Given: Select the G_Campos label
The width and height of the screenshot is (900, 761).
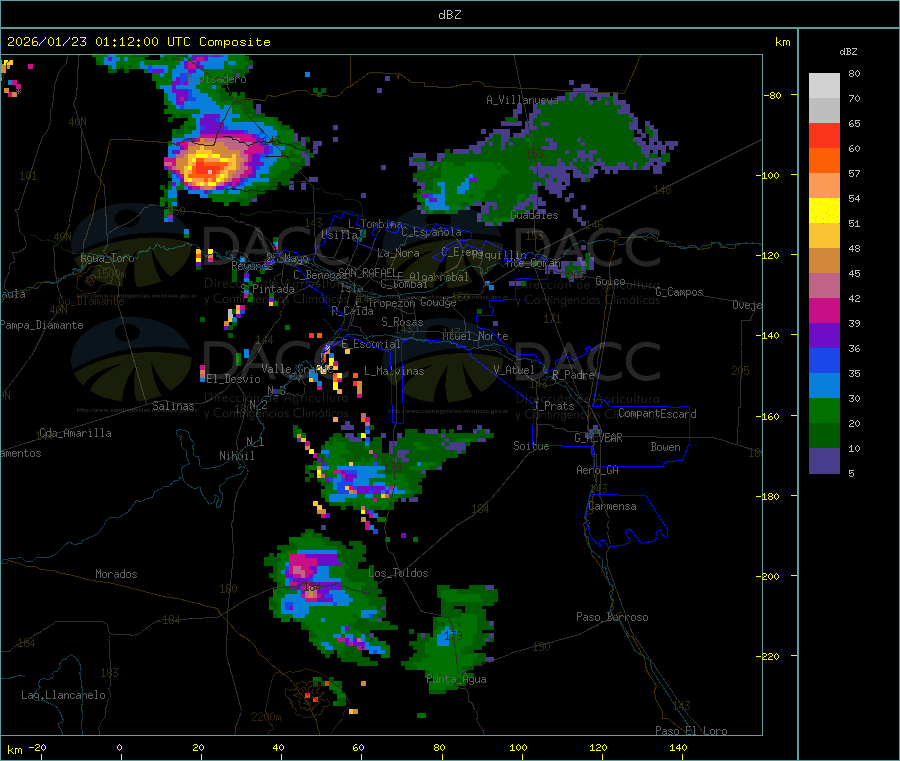Looking at the screenshot, I should 679,292.
